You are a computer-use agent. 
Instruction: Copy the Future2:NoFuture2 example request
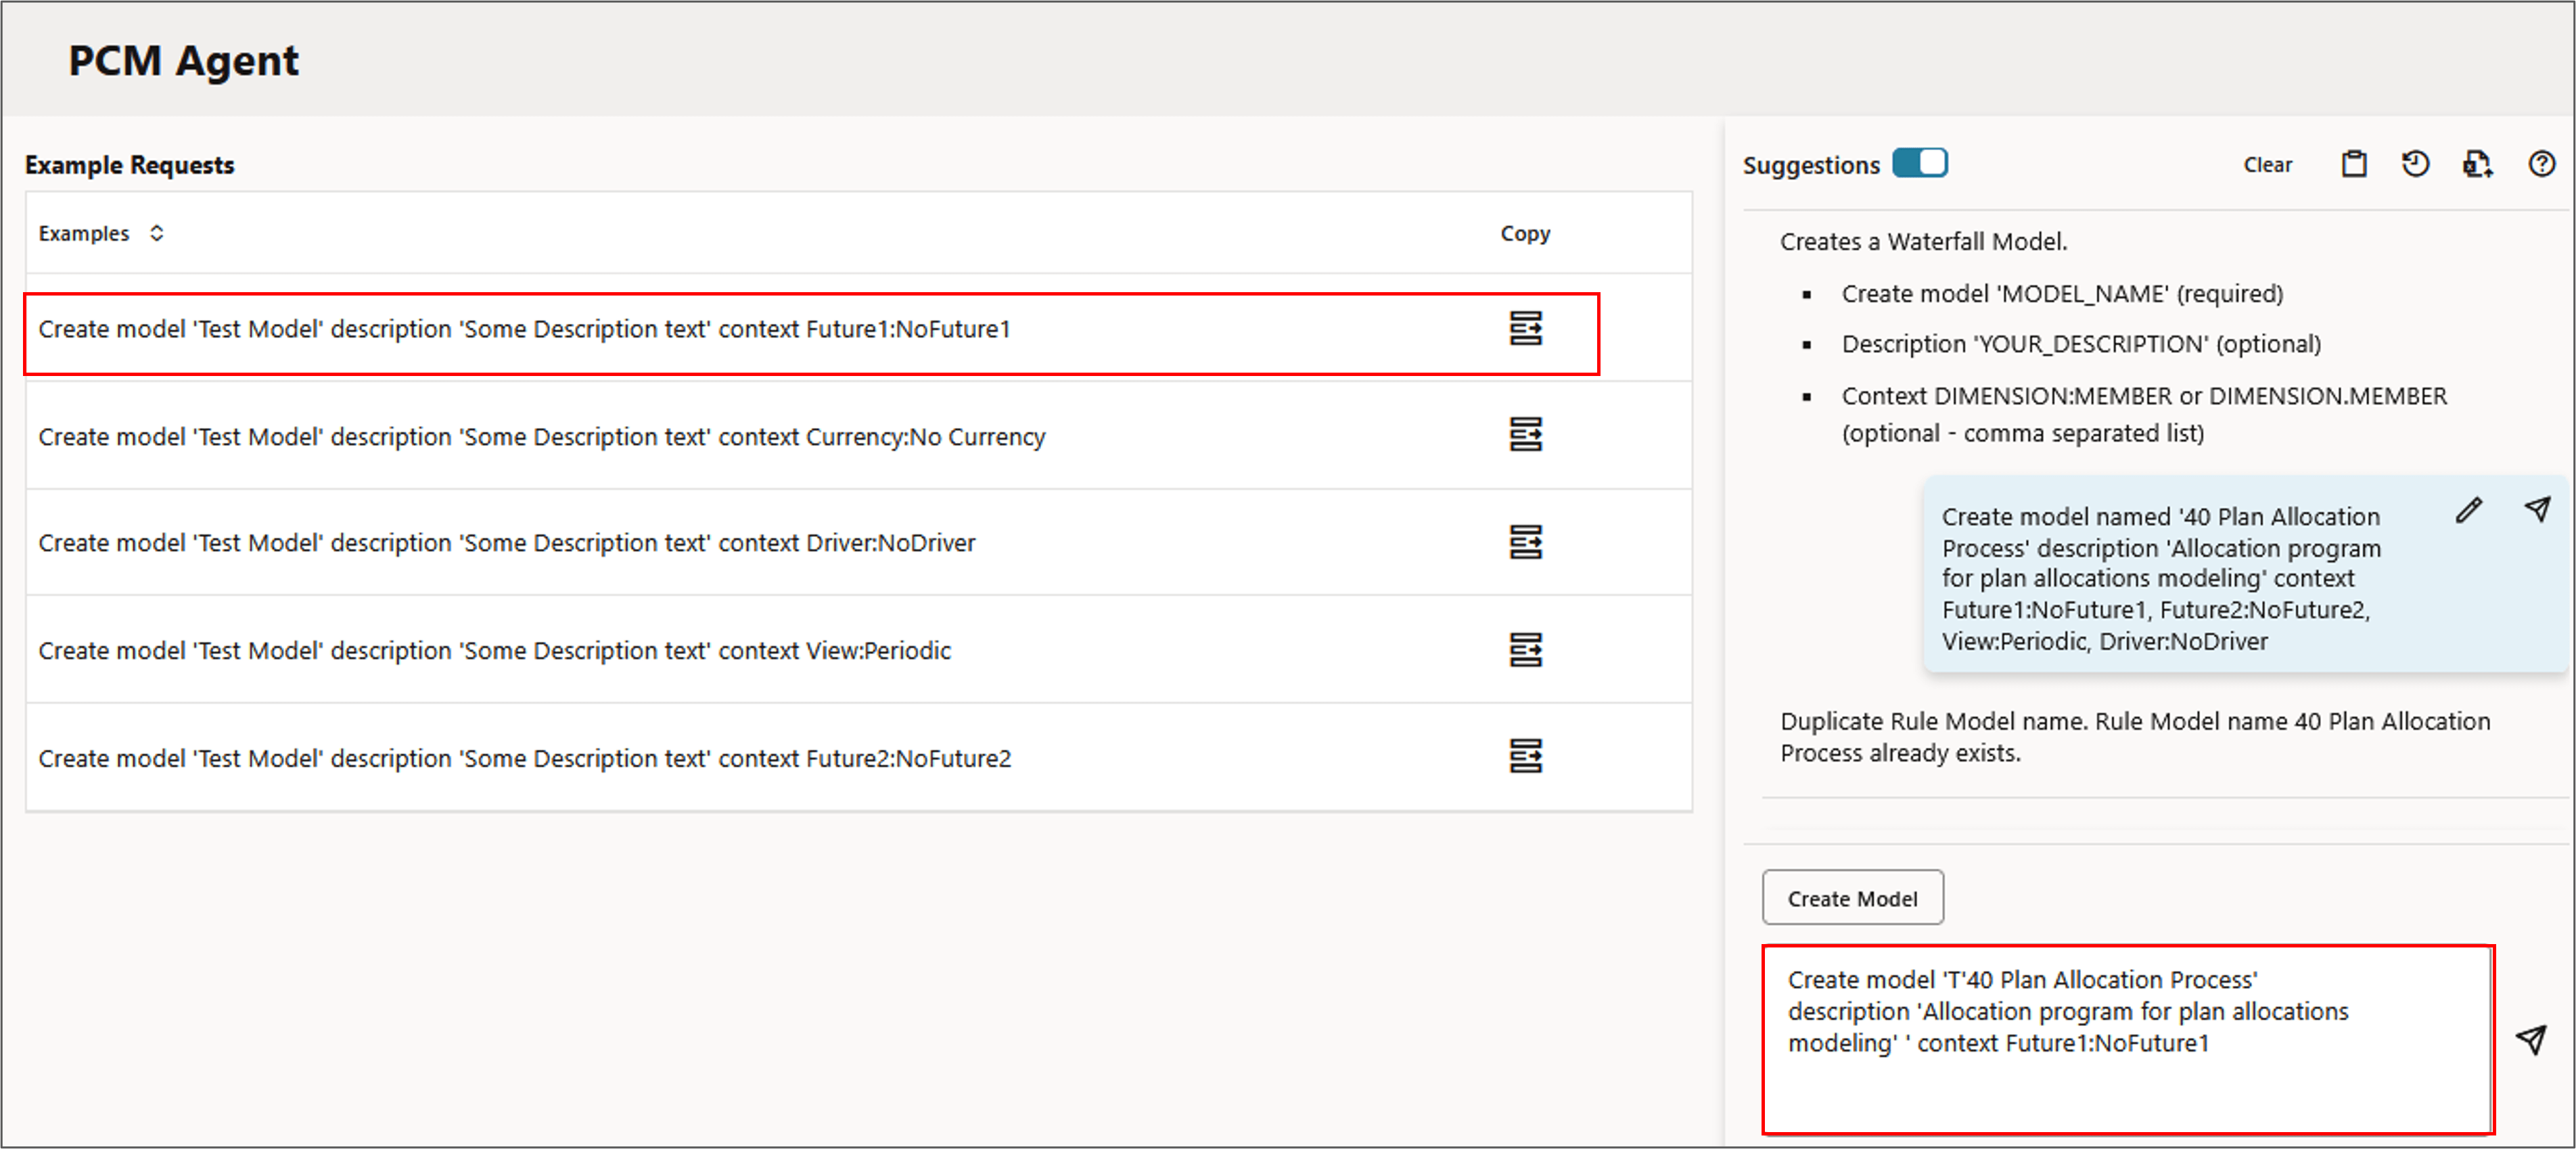[1525, 757]
